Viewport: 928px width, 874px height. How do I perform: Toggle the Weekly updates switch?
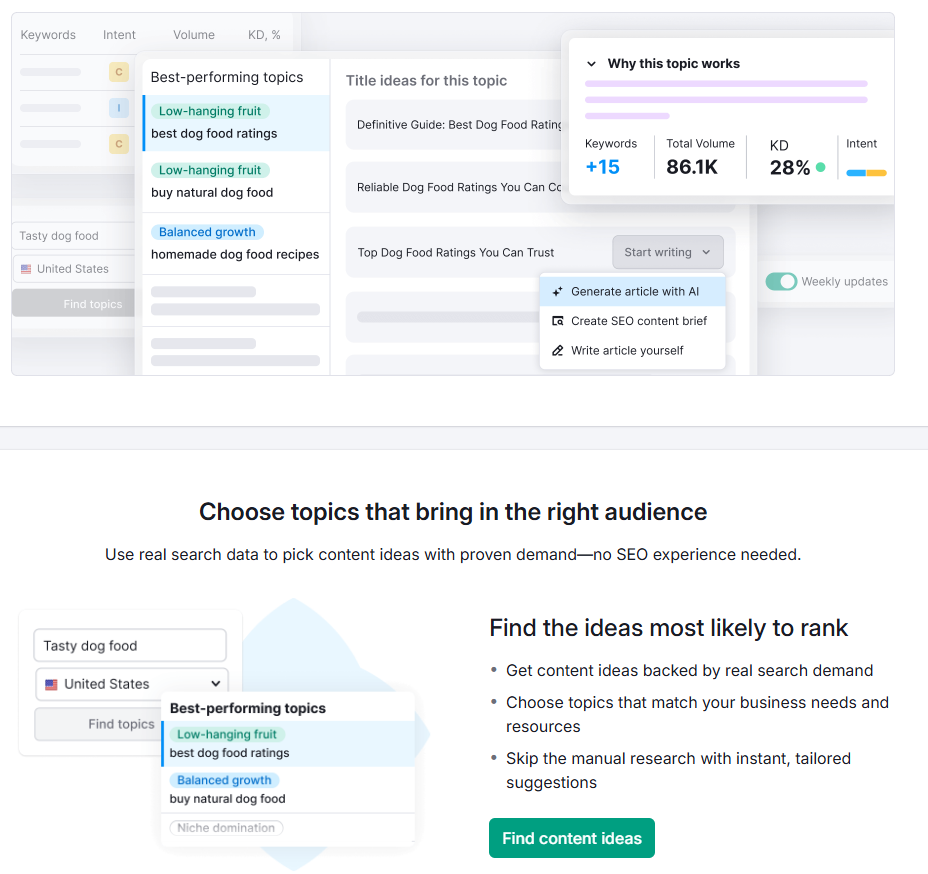(x=781, y=282)
